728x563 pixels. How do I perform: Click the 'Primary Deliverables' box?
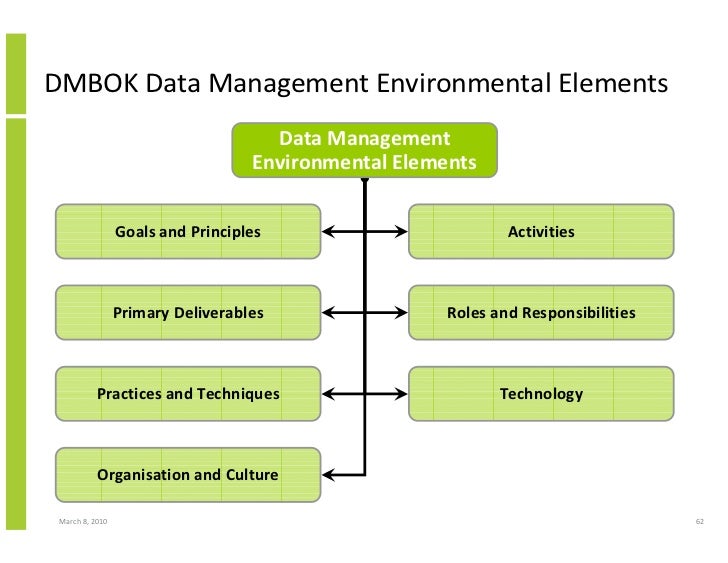pyautogui.click(x=188, y=312)
